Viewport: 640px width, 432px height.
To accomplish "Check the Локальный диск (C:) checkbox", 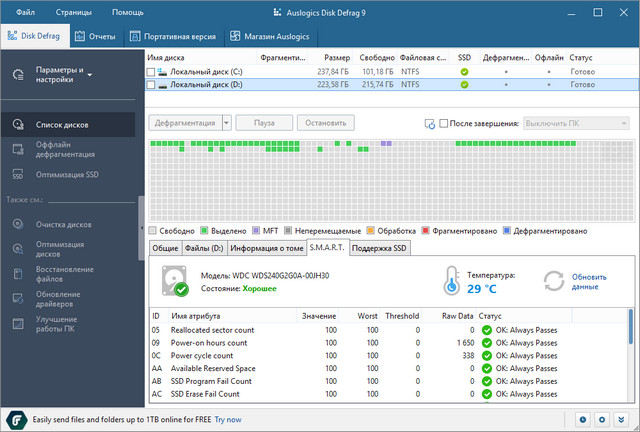I will (x=152, y=73).
